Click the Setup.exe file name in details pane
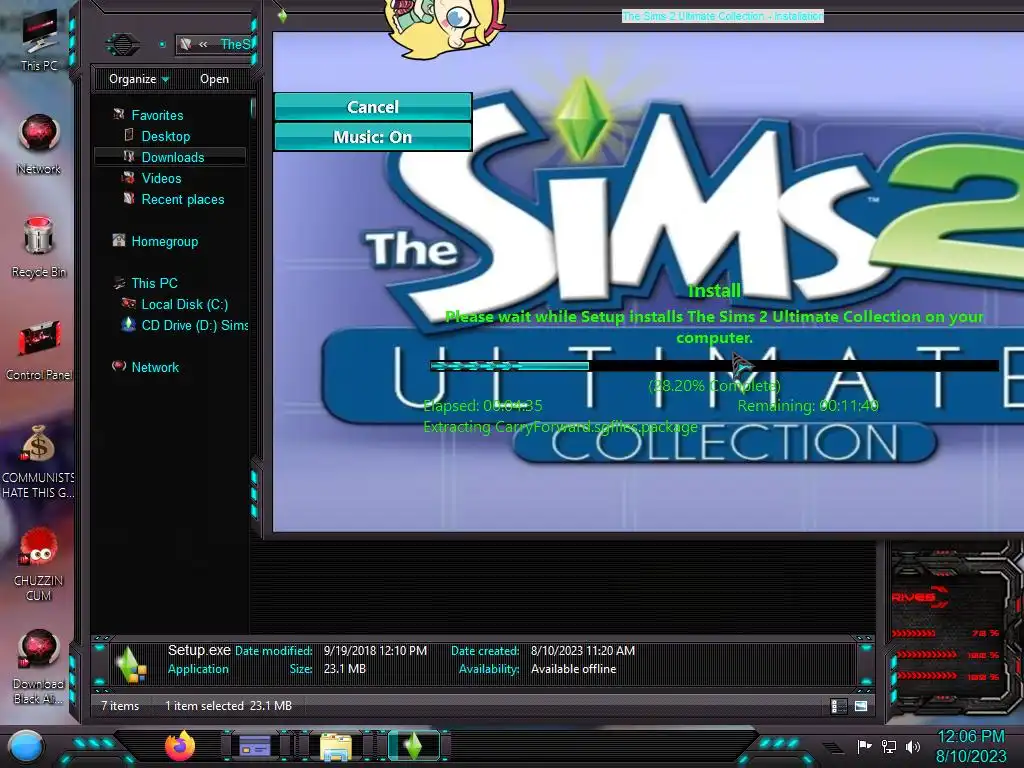Viewport: 1024px width, 768px height. click(199, 650)
